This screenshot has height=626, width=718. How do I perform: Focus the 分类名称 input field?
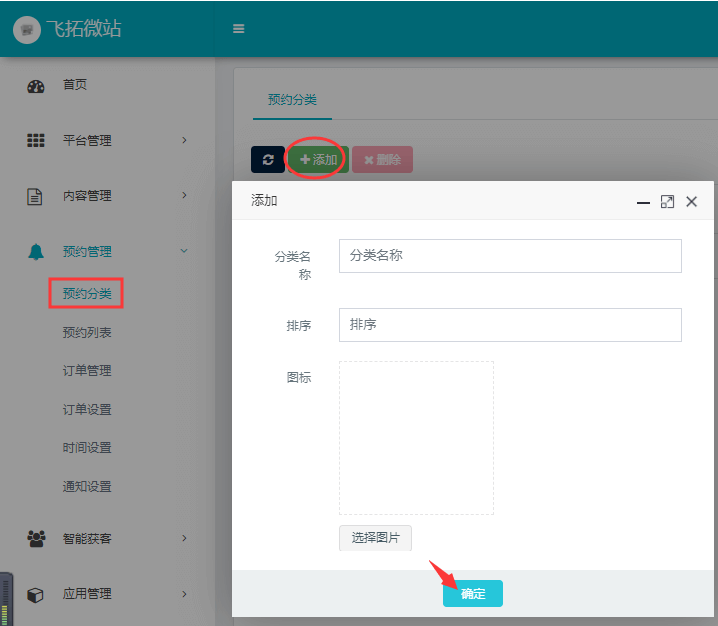510,256
